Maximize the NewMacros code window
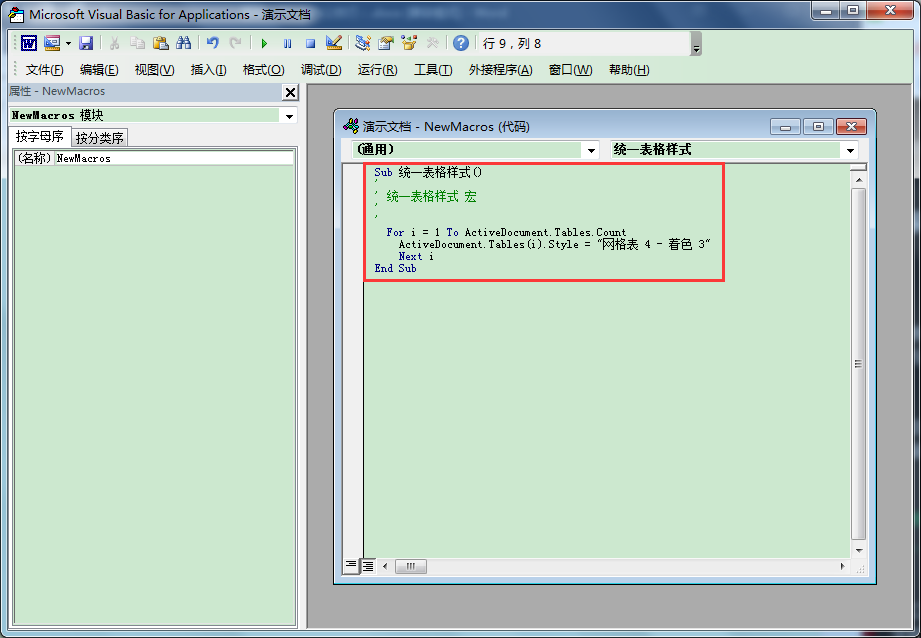921x638 pixels. coord(818,126)
